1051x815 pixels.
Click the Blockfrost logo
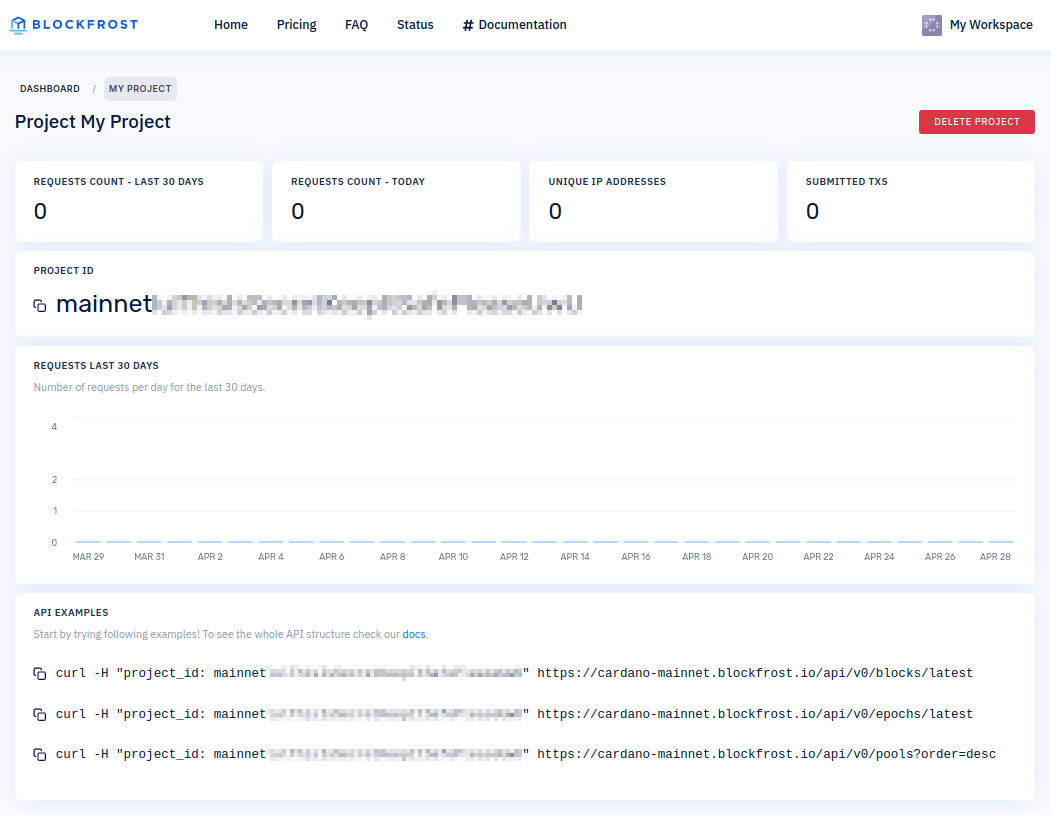(74, 25)
